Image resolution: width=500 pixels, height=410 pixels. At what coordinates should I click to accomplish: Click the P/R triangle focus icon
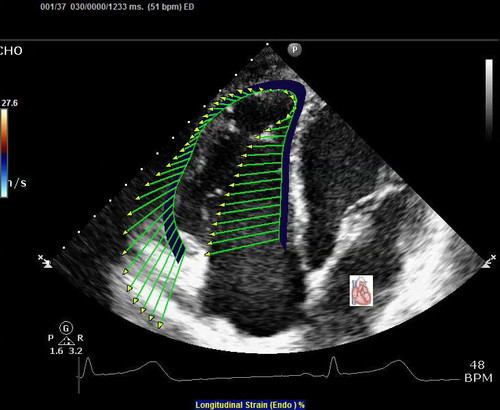(66, 341)
